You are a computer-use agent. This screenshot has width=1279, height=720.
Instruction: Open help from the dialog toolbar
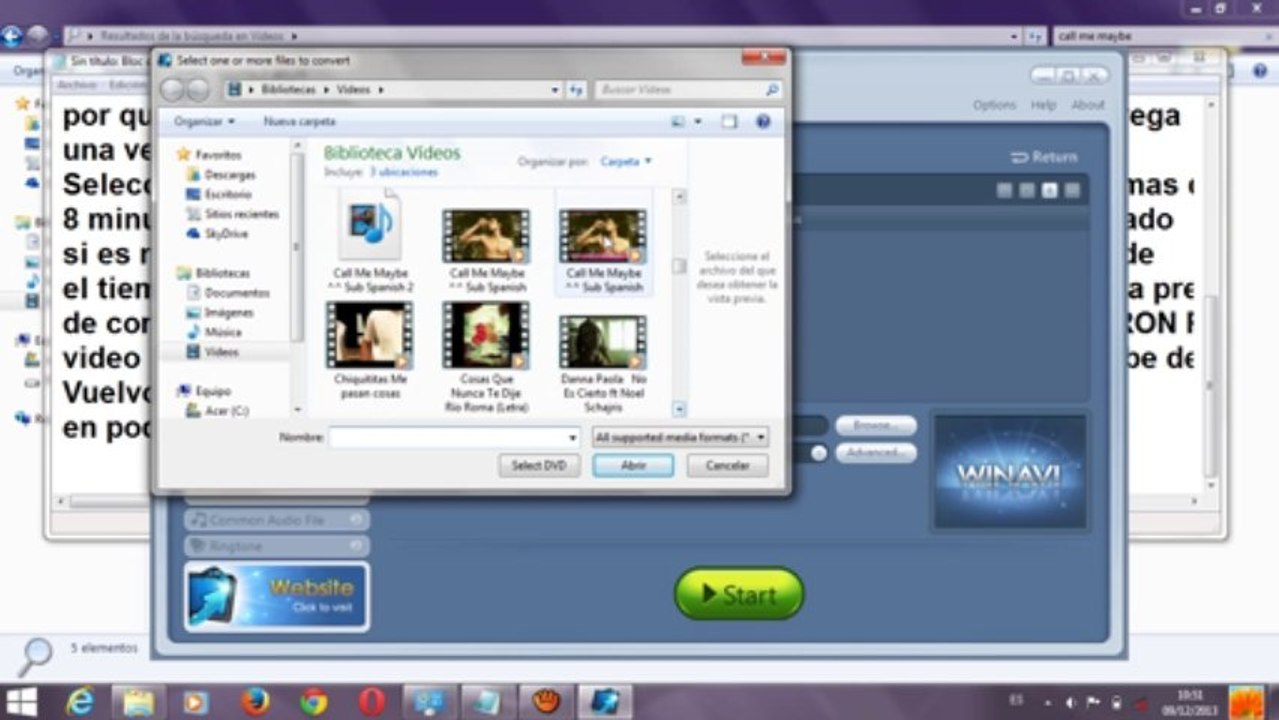(x=763, y=121)
